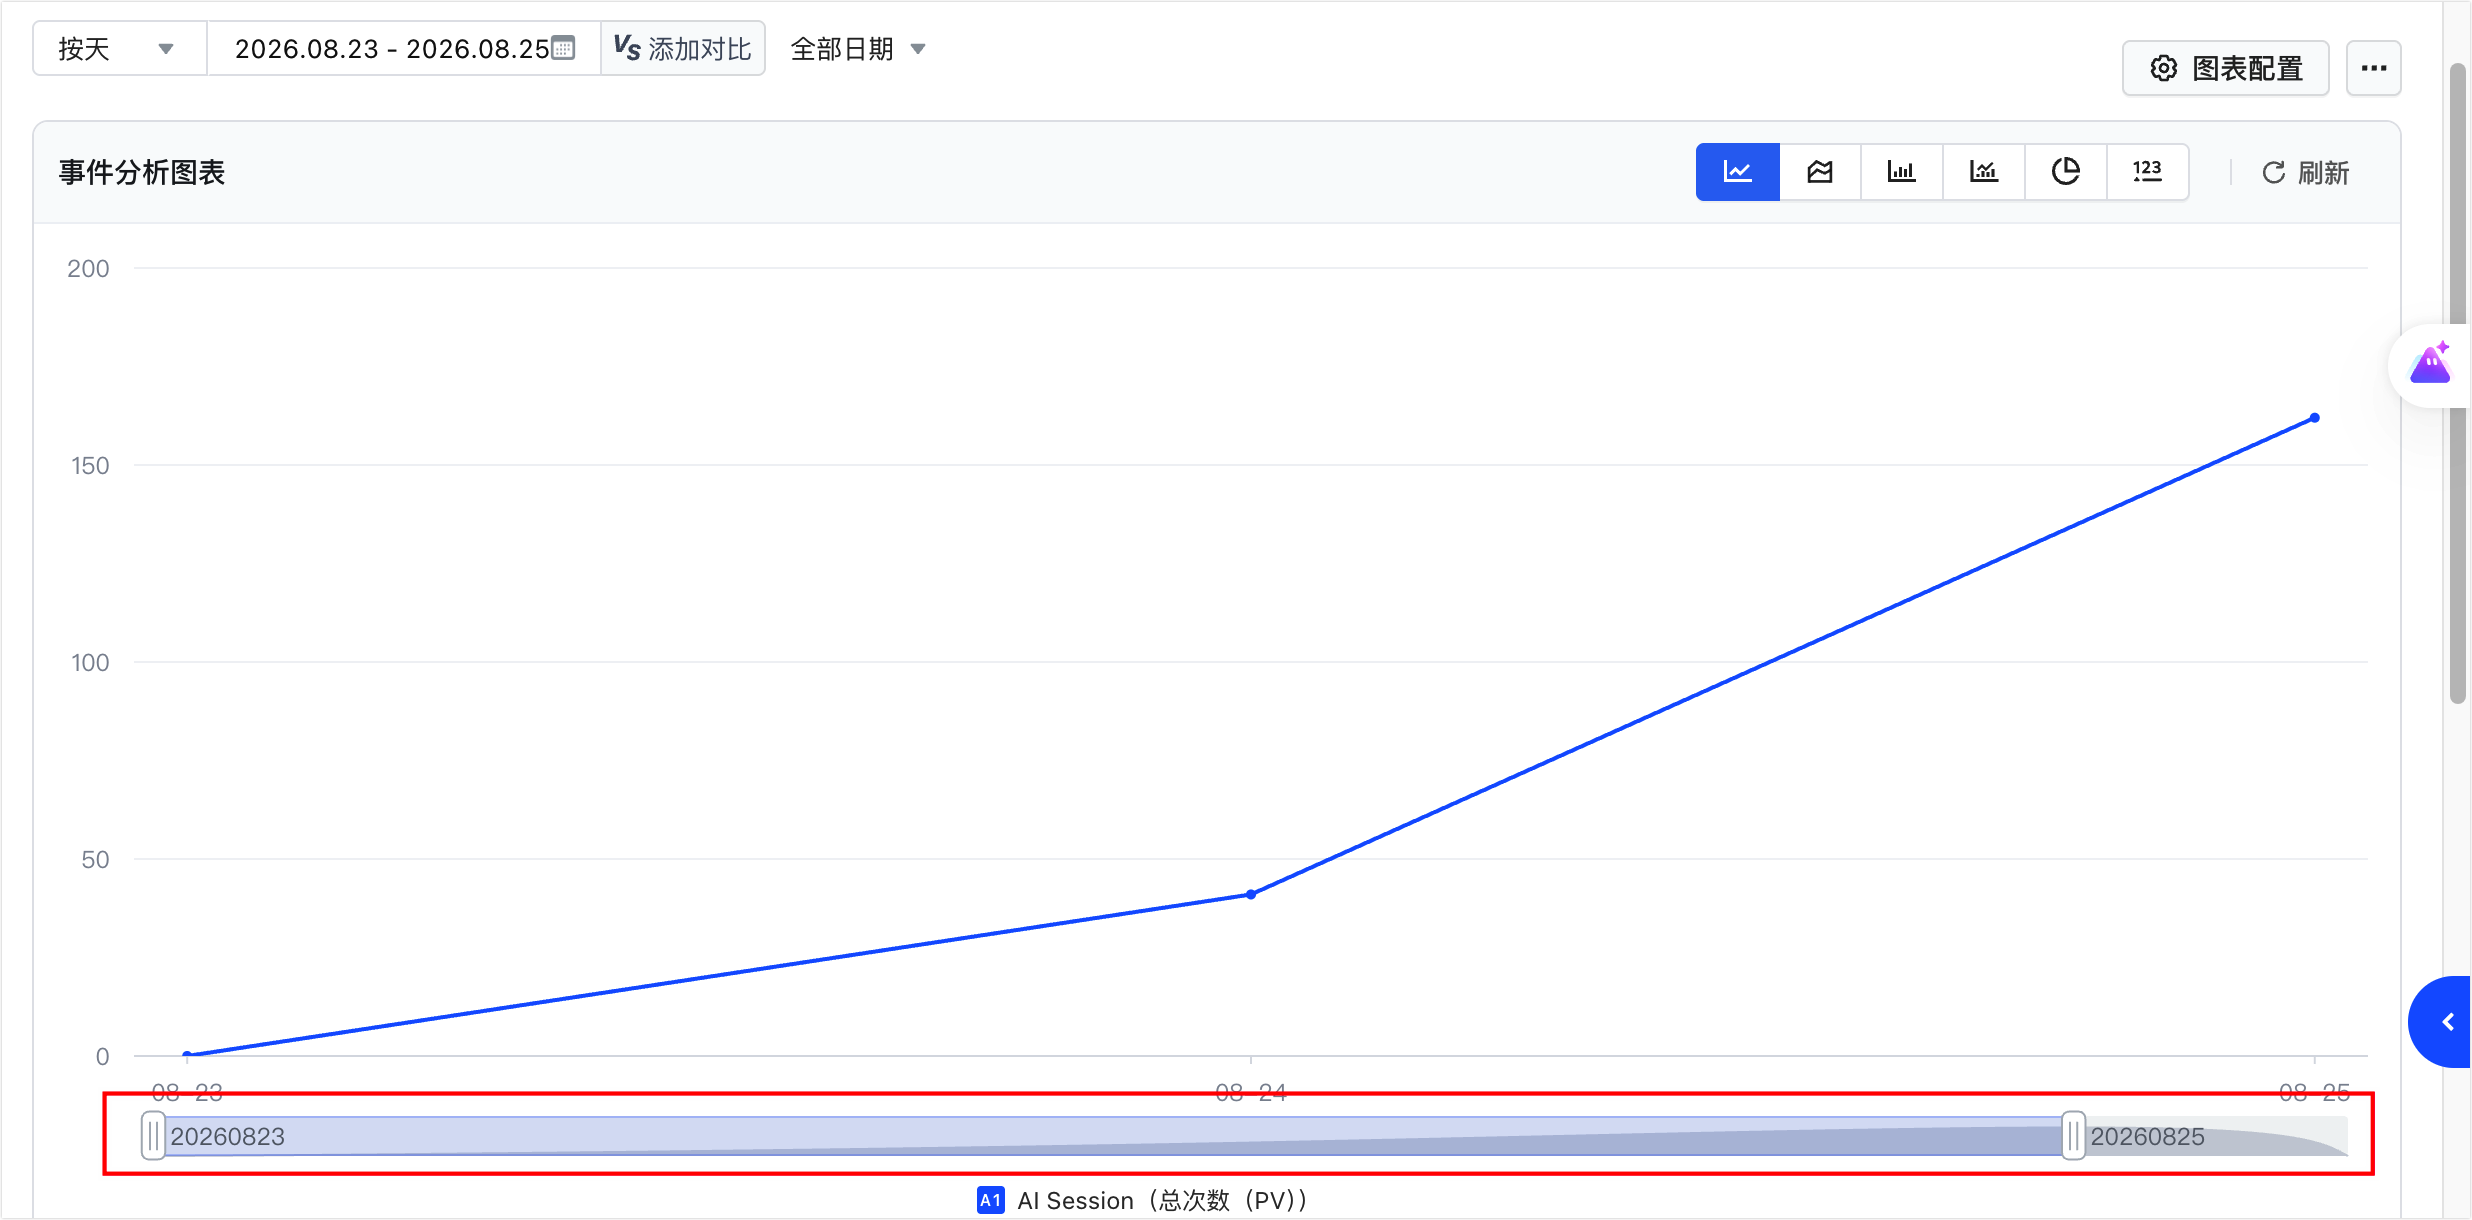Screen dimensions: 2472x1220
Task: Click the 添加对比 compare button
Action: (683, 48)
